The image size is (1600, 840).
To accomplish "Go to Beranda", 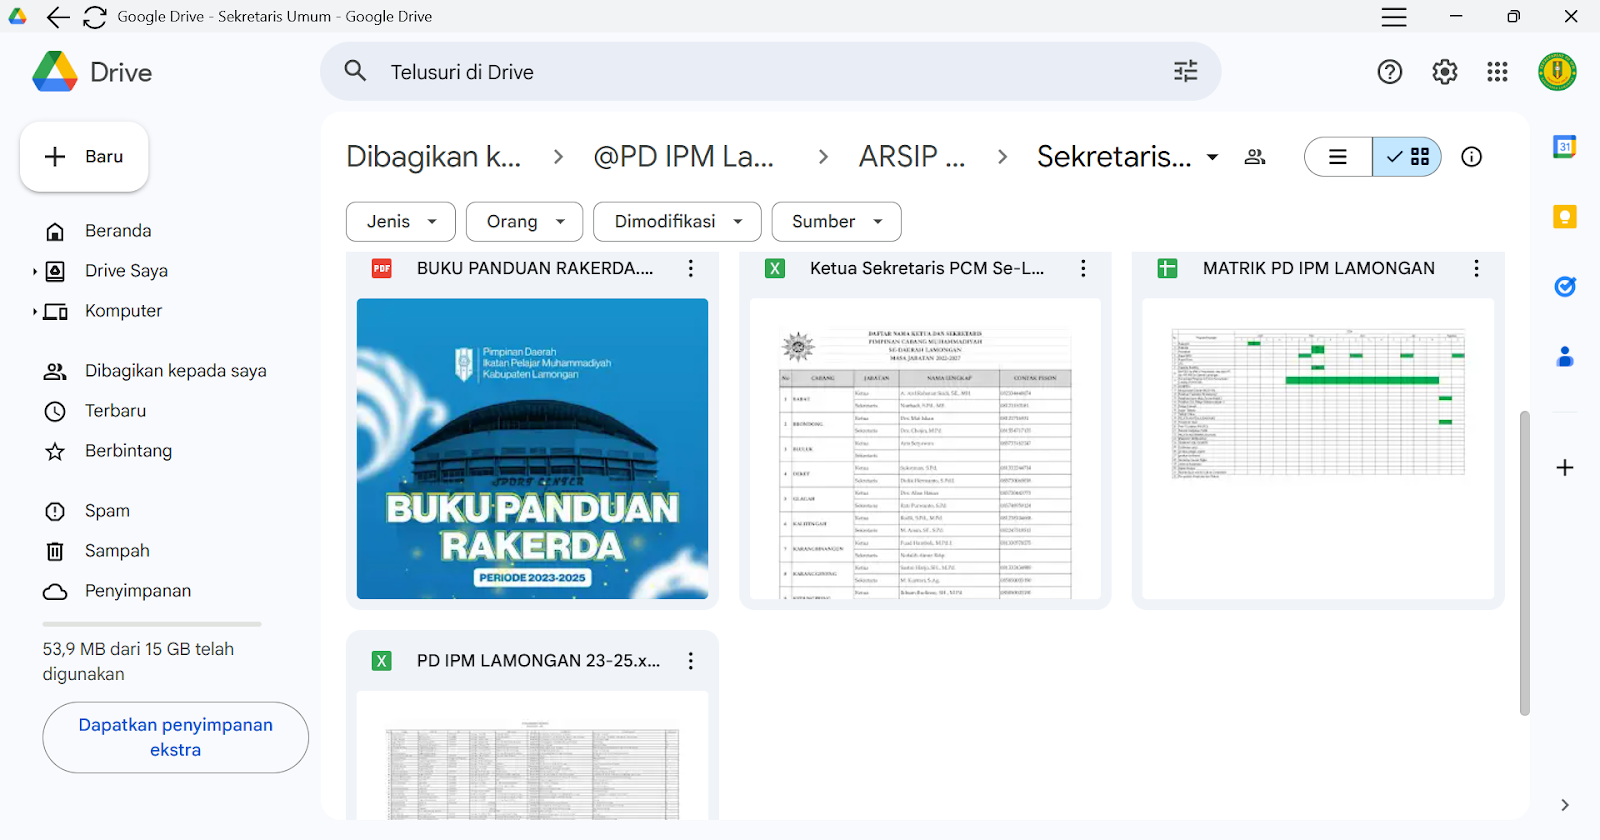I will click(118, 231).
